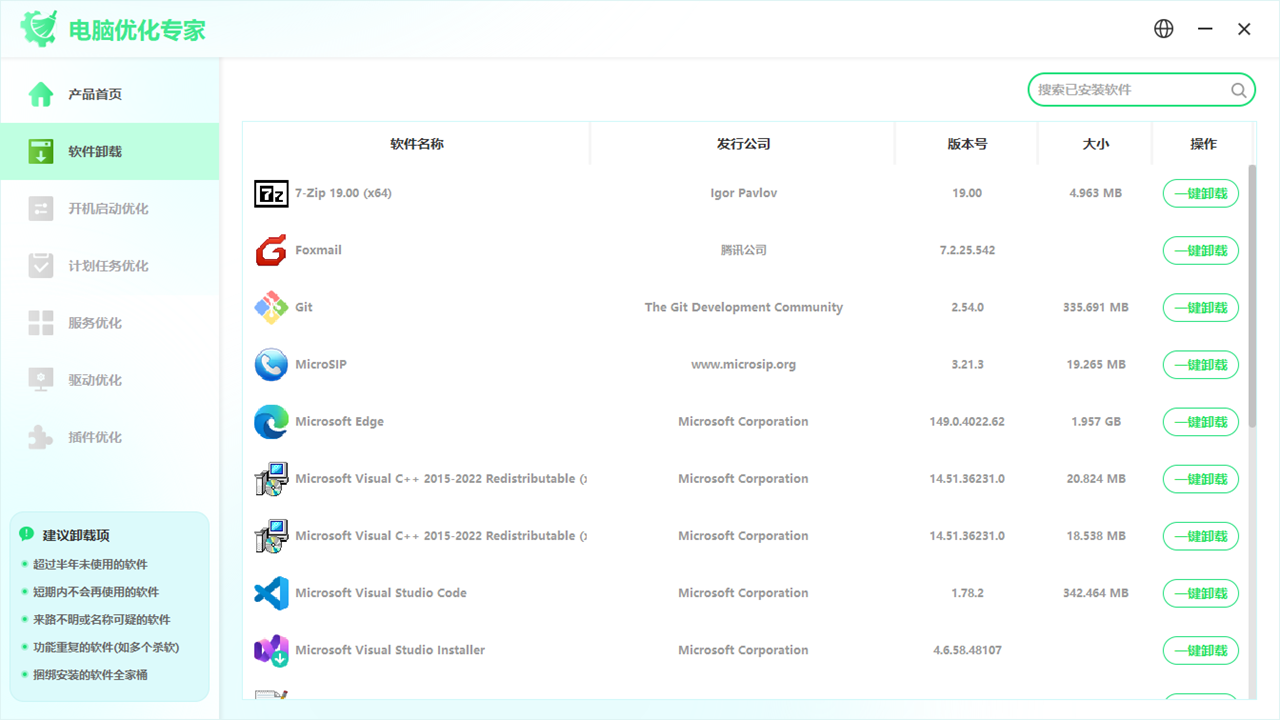Image resolution: width=1280 pixels, height=720 pixels.
Task: Click the Microsoft Visual Studio Code name
Action: (381, 593)
